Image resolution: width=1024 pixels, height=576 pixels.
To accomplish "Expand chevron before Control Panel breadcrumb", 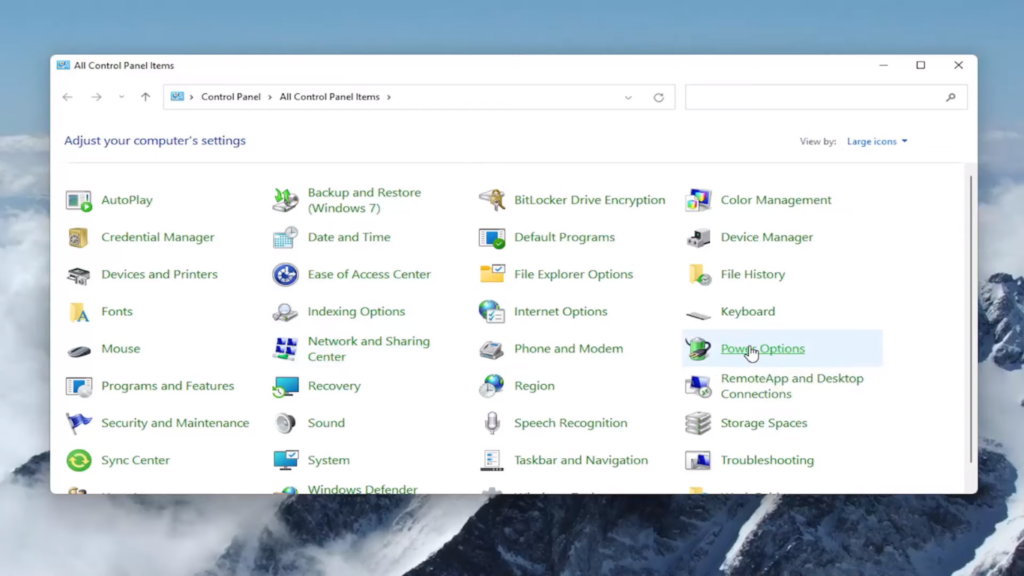I will 191,97.
